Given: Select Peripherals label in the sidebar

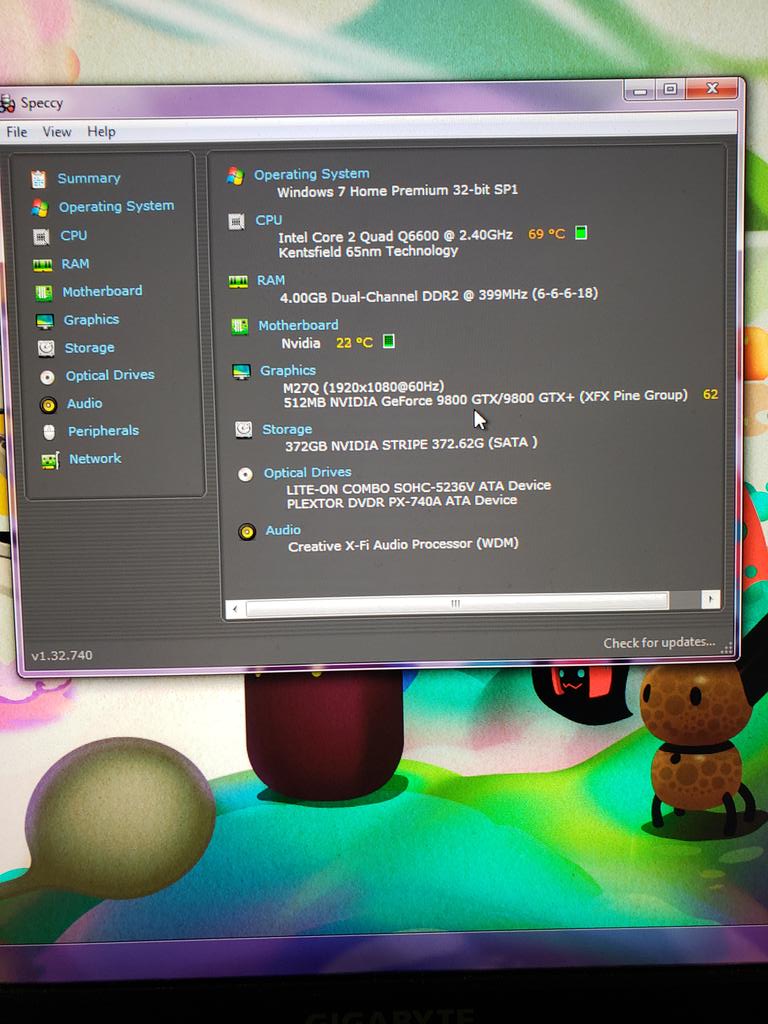Looking at the screenshot, I should click(x=103, y=431).
